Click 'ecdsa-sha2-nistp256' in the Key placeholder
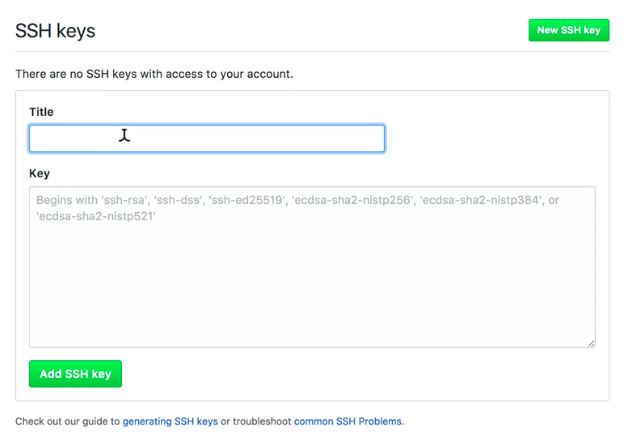 click(348, 200)
